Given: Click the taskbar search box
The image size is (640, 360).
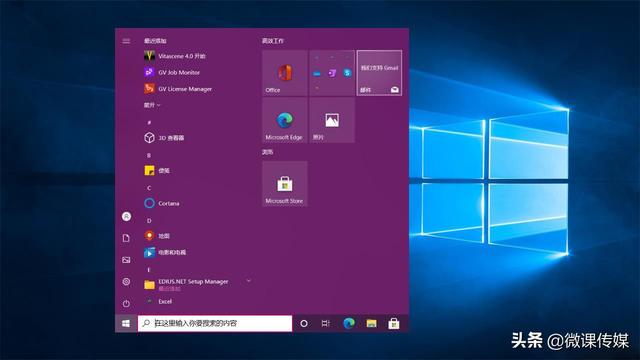Looking at the screenshot, I should pos(215,323).
